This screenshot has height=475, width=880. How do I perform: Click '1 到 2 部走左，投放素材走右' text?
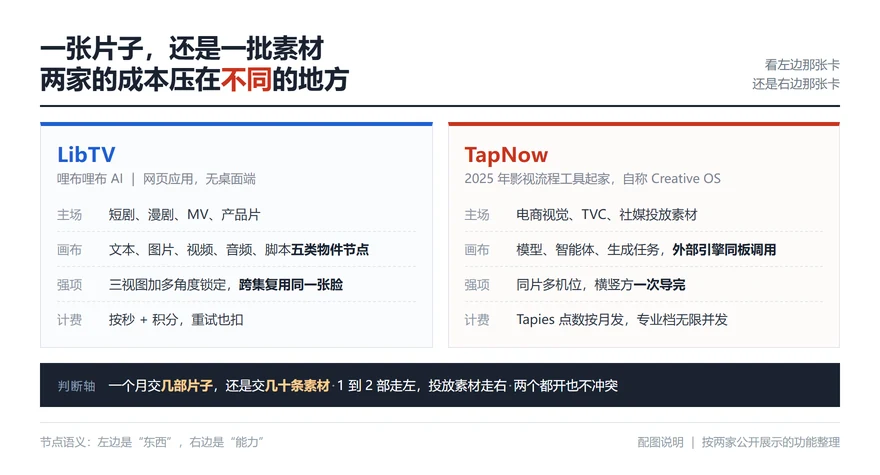click(x=421, y=386)
